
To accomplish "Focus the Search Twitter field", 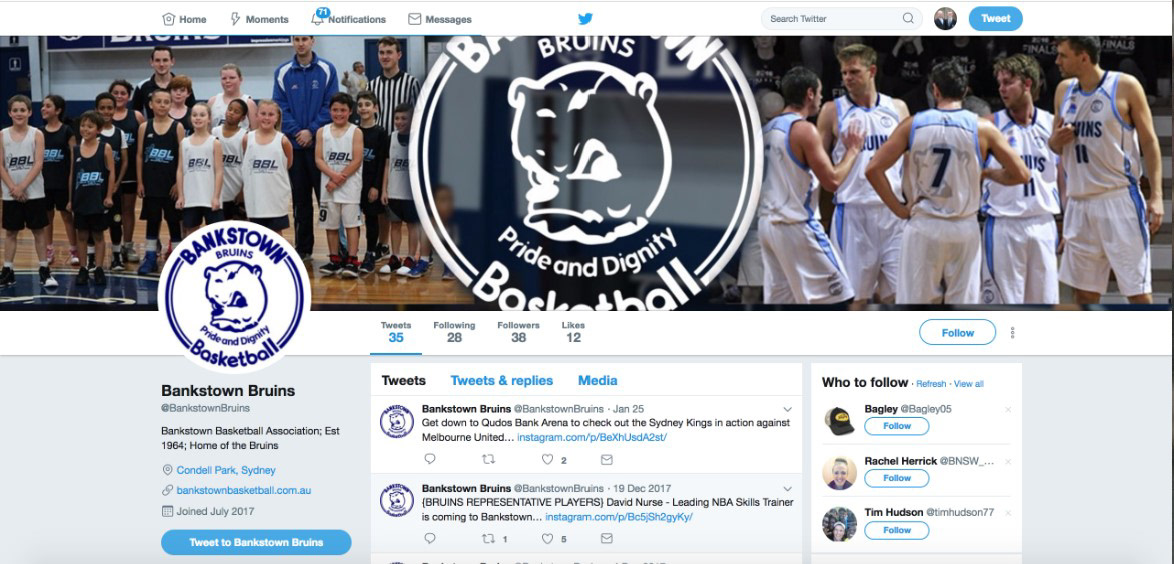I will (x=842, y=19).
